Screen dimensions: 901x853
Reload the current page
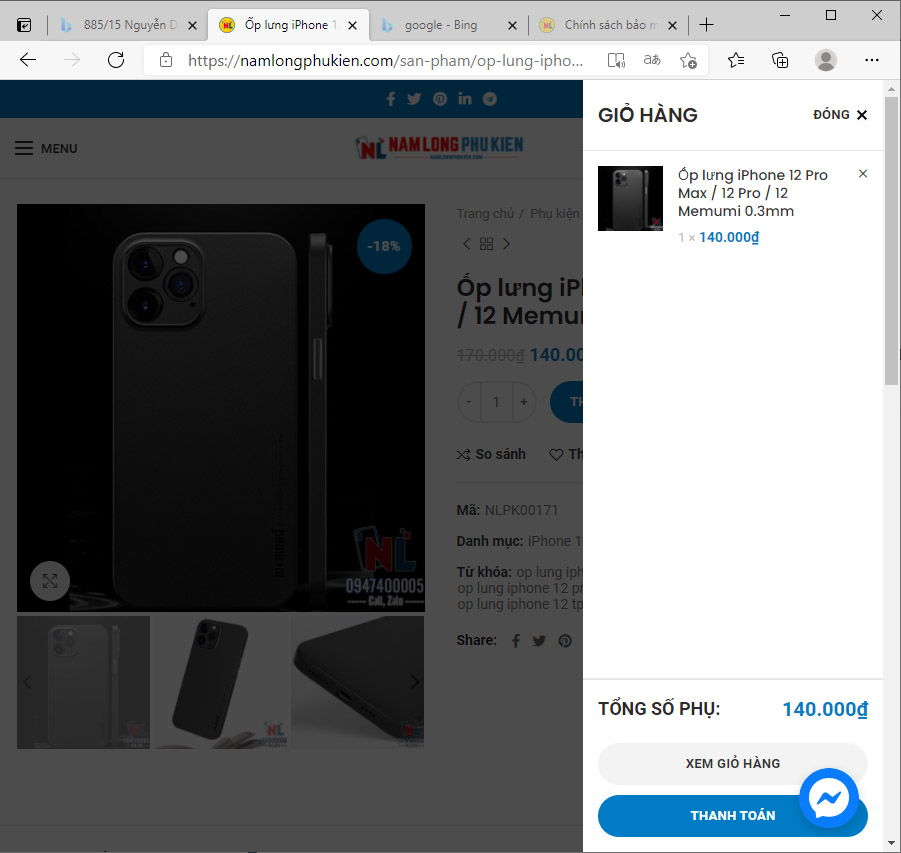pos(116,60)
